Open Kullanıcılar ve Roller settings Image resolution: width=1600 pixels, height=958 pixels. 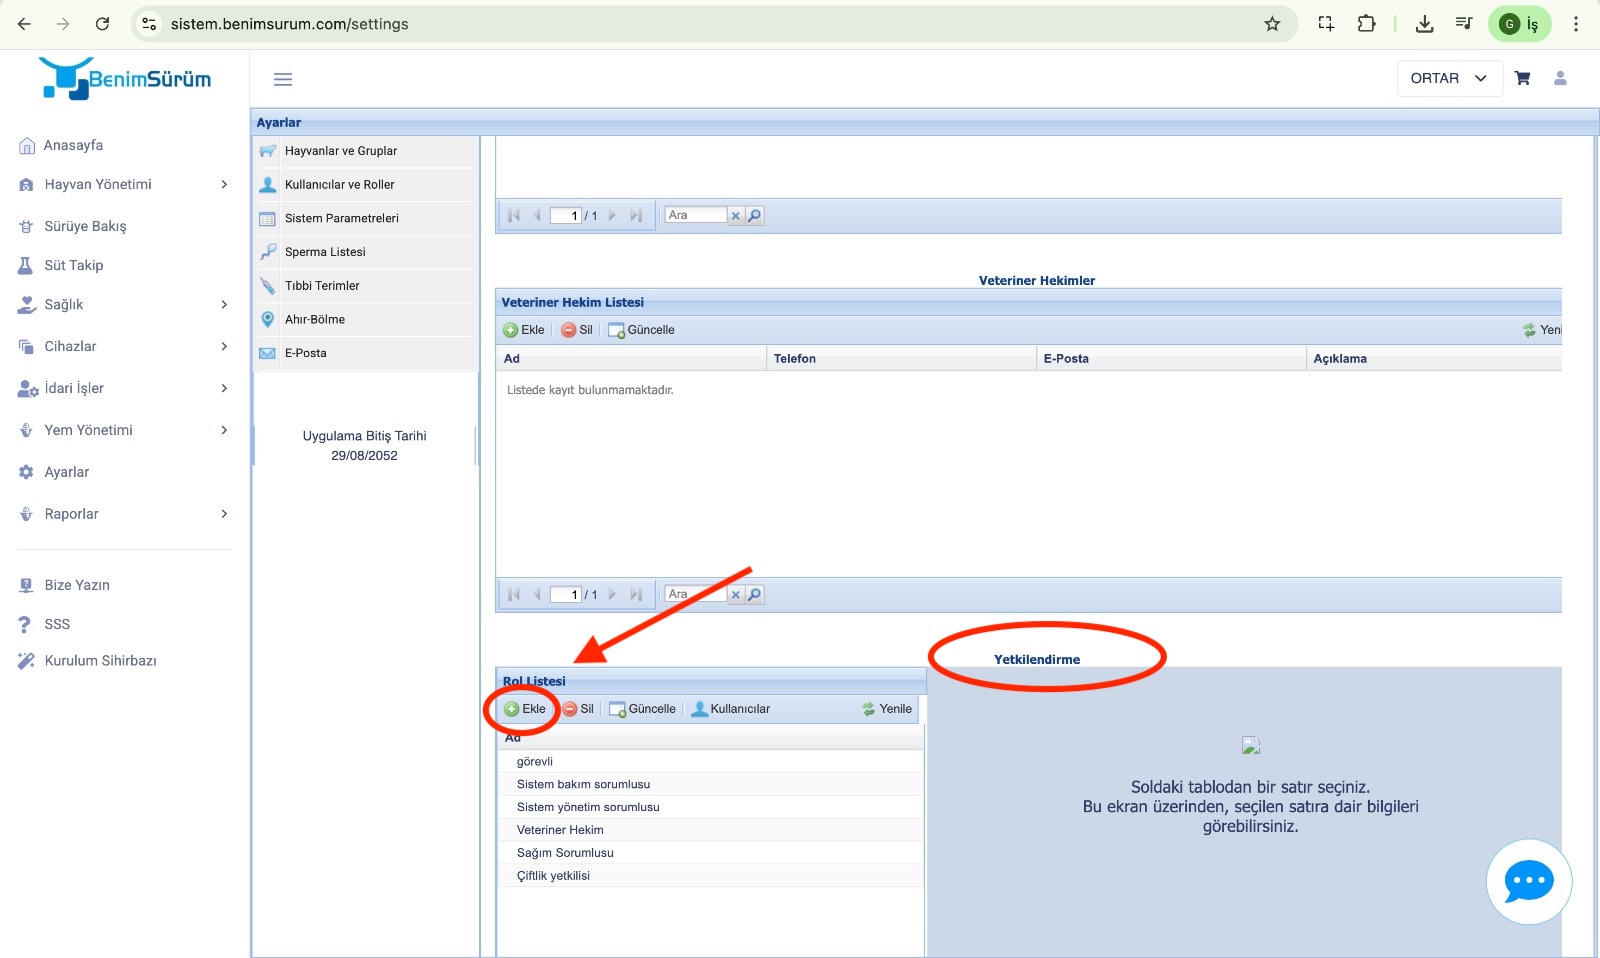coord(340,185)
